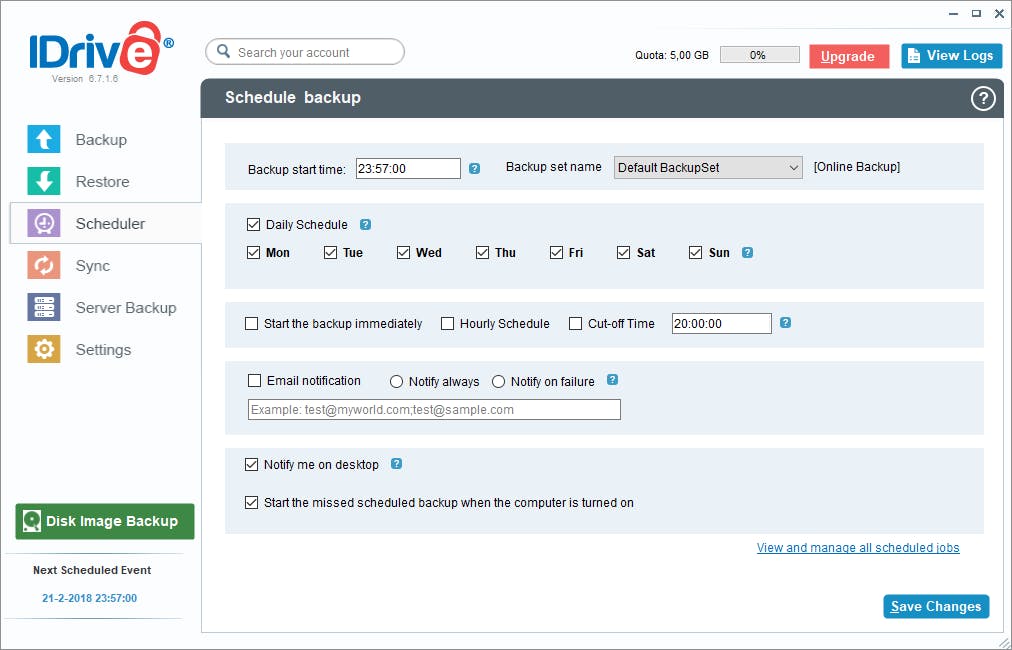This screenshot has height=650, width=1012.
Task: Click the Server Backup sidebar icon
Action: pos(44,308)
